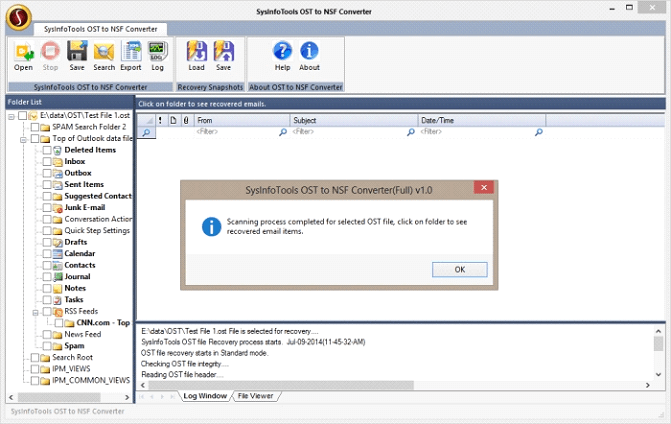Image resolution: width=671 pixels, height=424 pixels.
Task: Switch to the File Viewer tab
Action: (255, 396)
